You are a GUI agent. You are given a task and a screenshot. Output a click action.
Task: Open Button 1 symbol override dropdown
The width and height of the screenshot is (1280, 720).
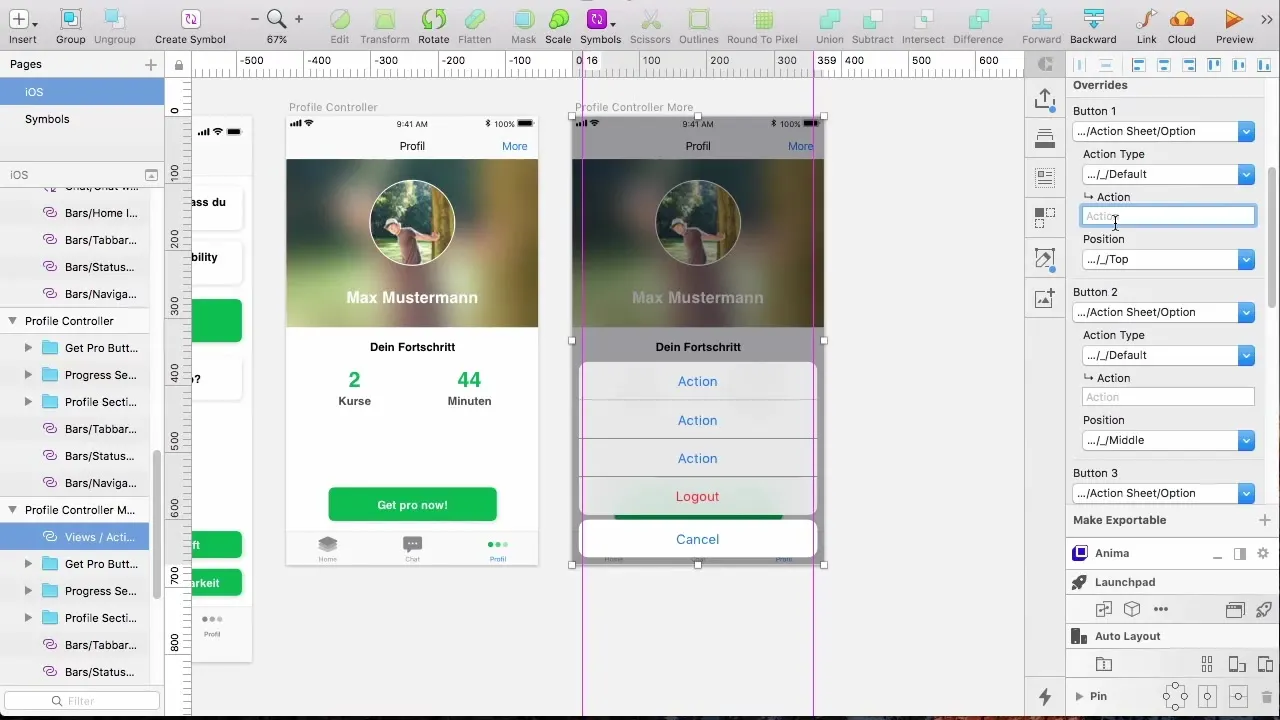[x=1164, y=131]
